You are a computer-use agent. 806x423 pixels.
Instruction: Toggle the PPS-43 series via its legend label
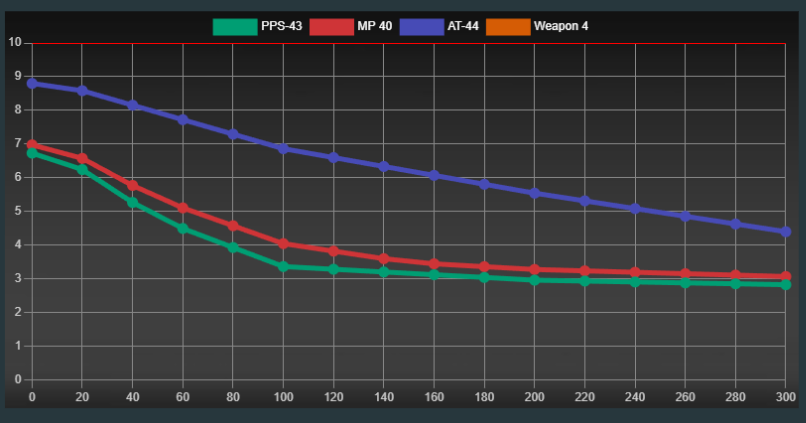281,25
